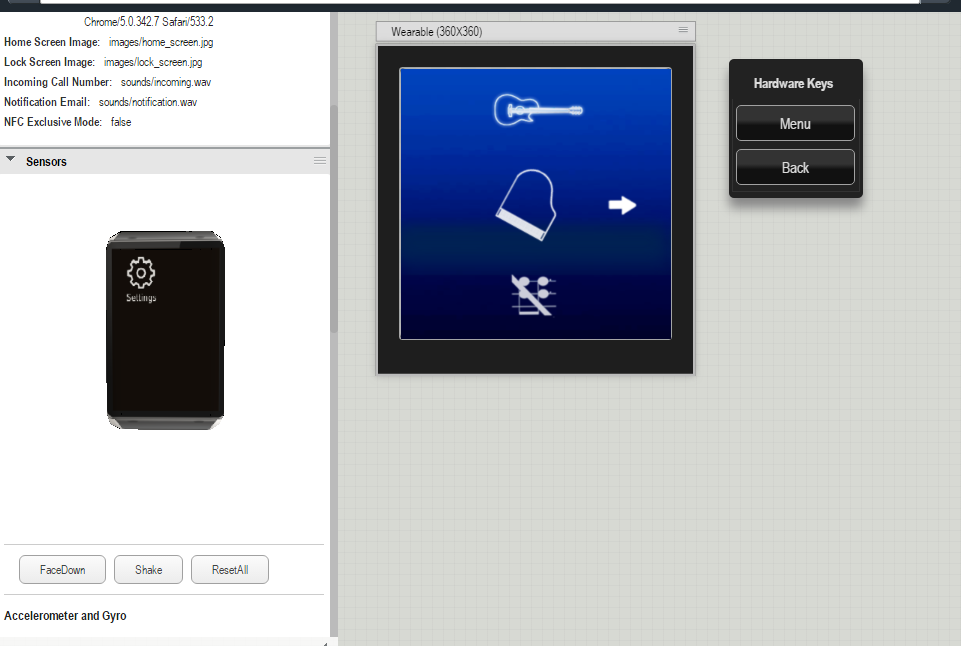Viewport: 961px width, 646px height.
Task: Click the FaceDown button
Action: pyautogui.click(x=62, y=570)
